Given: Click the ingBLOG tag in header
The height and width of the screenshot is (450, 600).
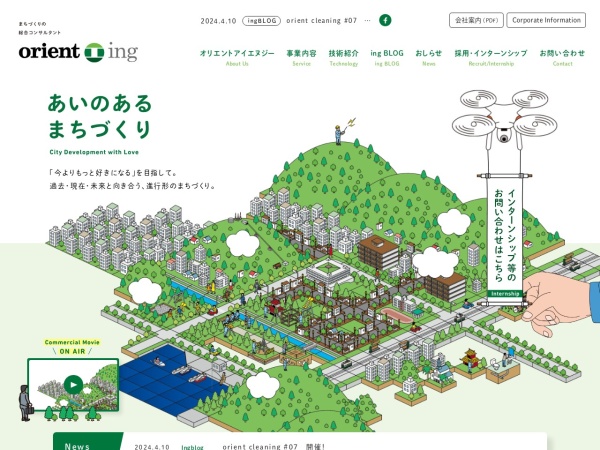Looking at the screenshot, I should coord(261,21).
